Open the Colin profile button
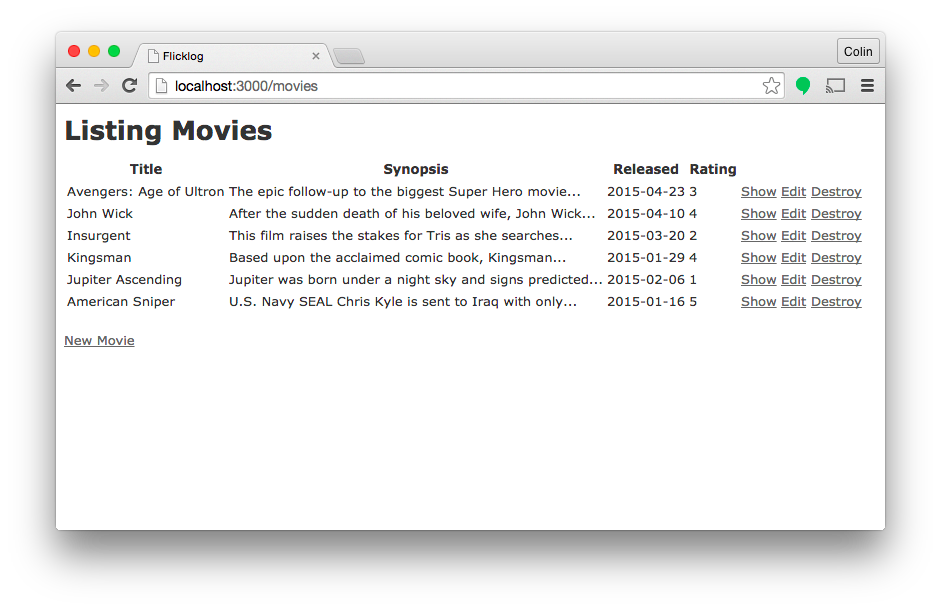This screenshot has height=610, width=941. click(858, 52)
